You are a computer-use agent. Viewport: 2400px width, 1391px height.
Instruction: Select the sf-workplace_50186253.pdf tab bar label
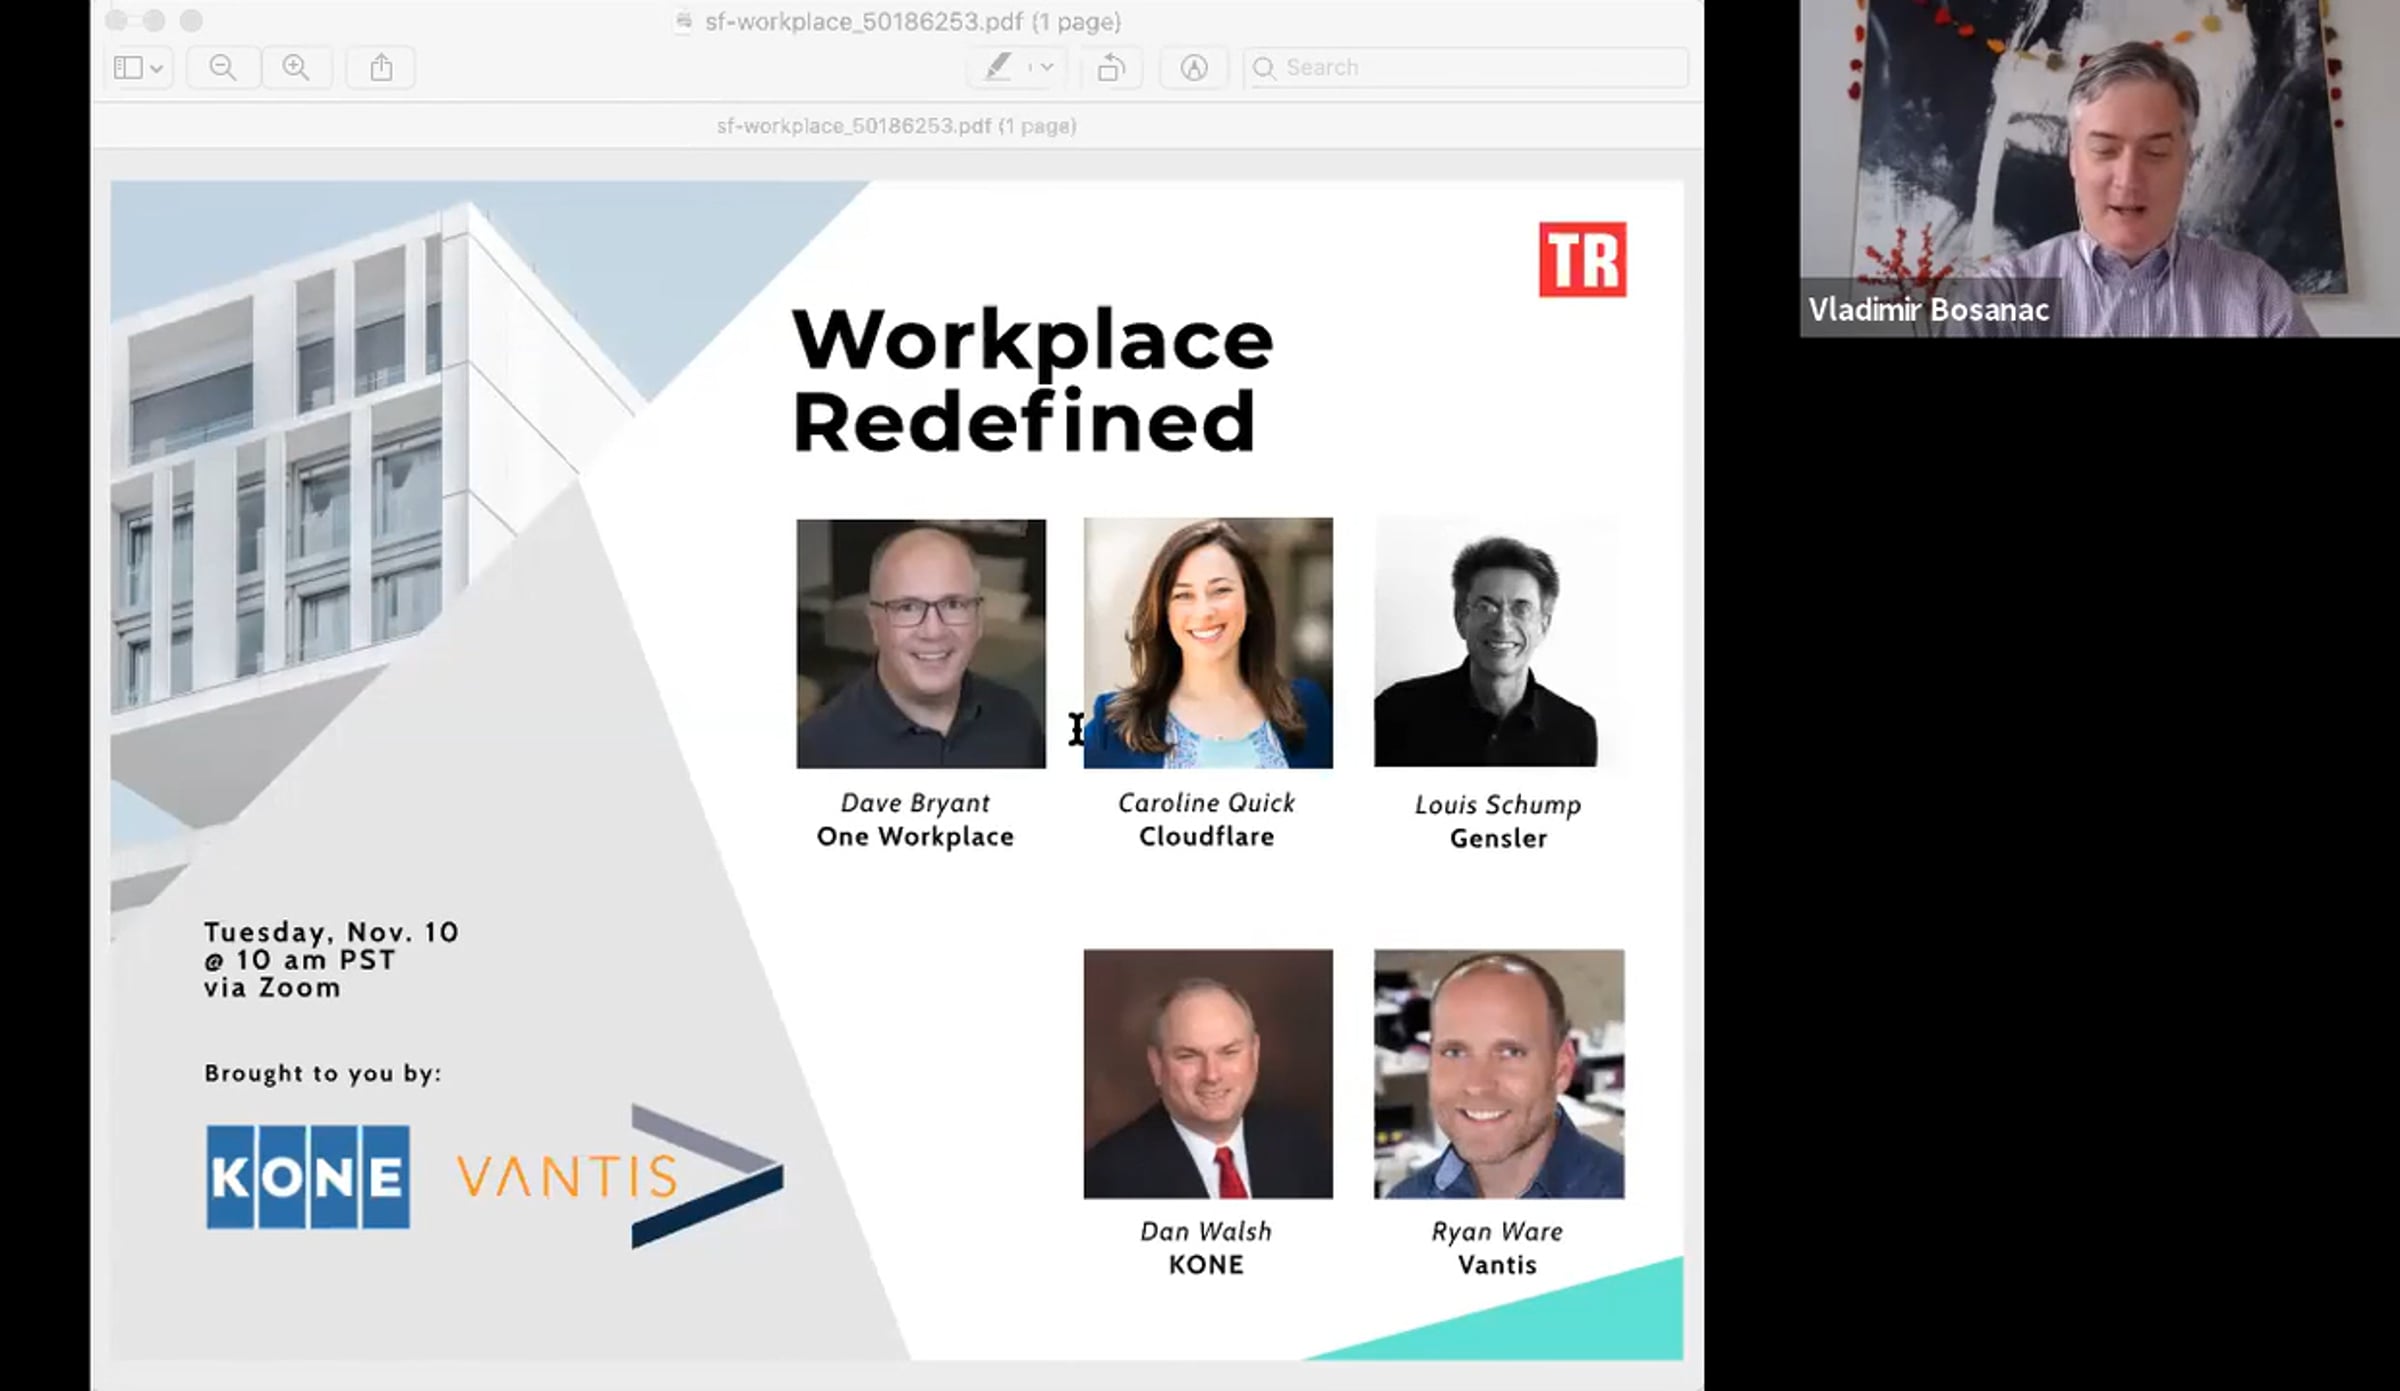pyautogui.click(x=896, y=126)
